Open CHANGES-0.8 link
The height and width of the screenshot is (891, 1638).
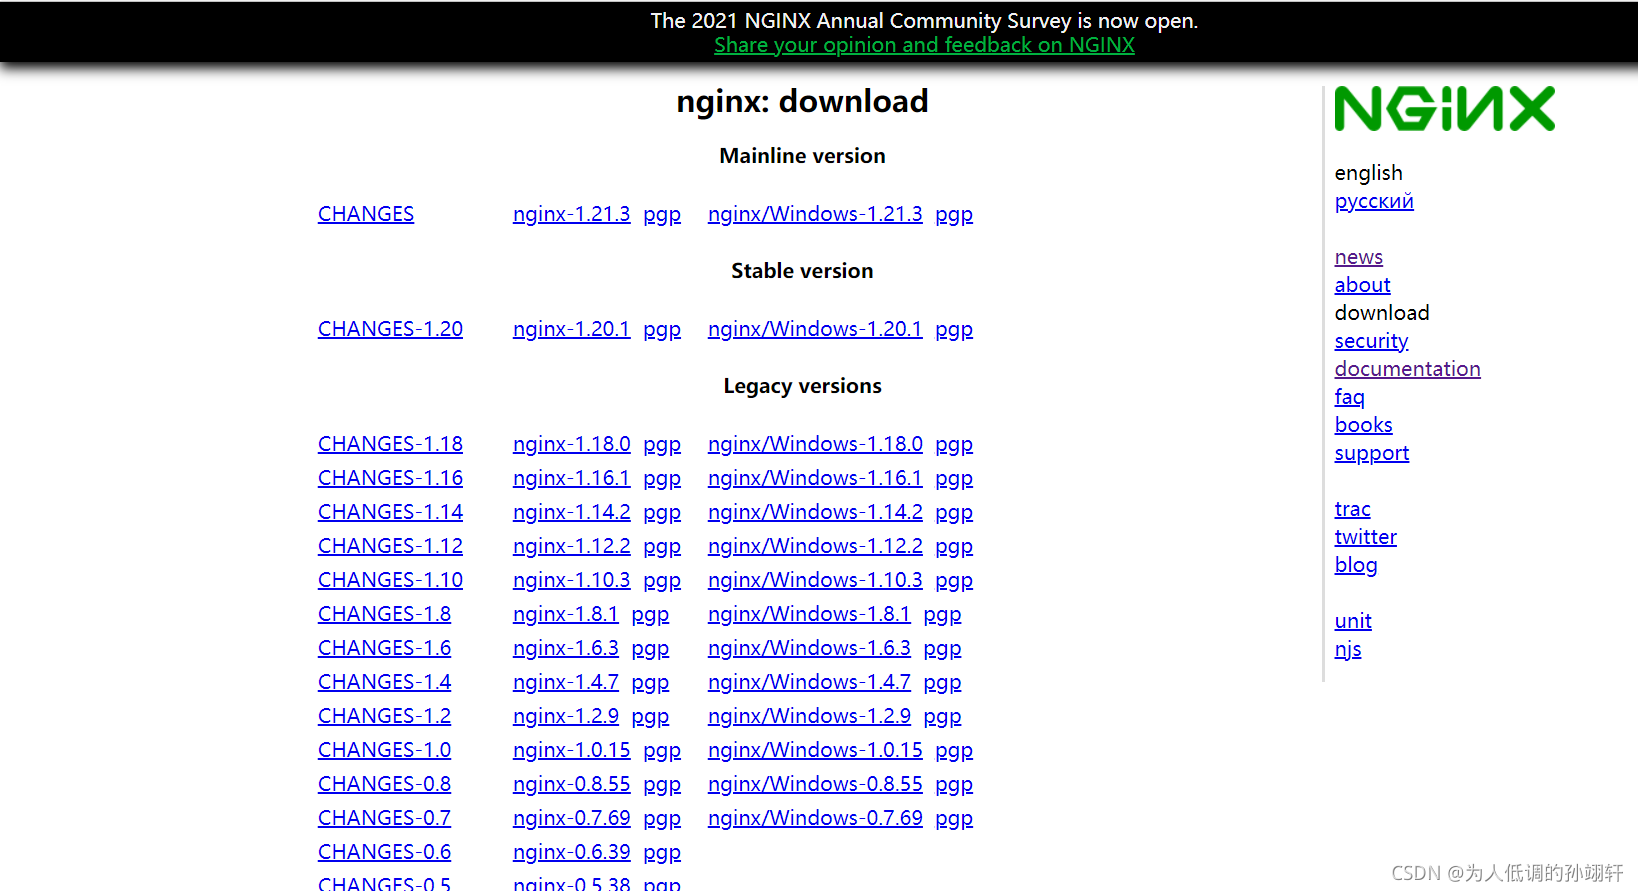click(384, 784)
